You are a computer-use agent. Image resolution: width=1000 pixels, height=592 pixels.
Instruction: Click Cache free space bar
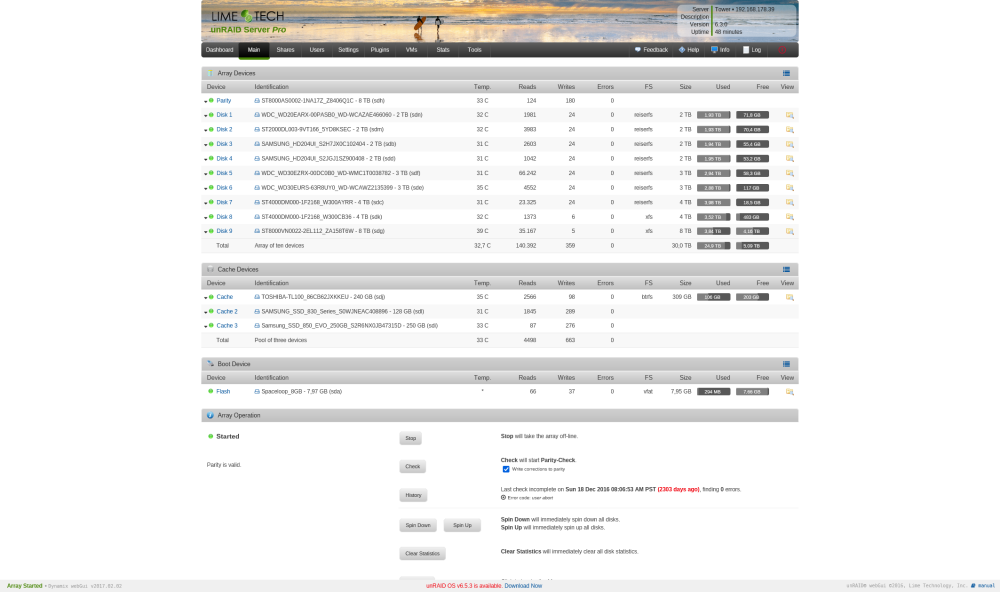click(752, 297)
